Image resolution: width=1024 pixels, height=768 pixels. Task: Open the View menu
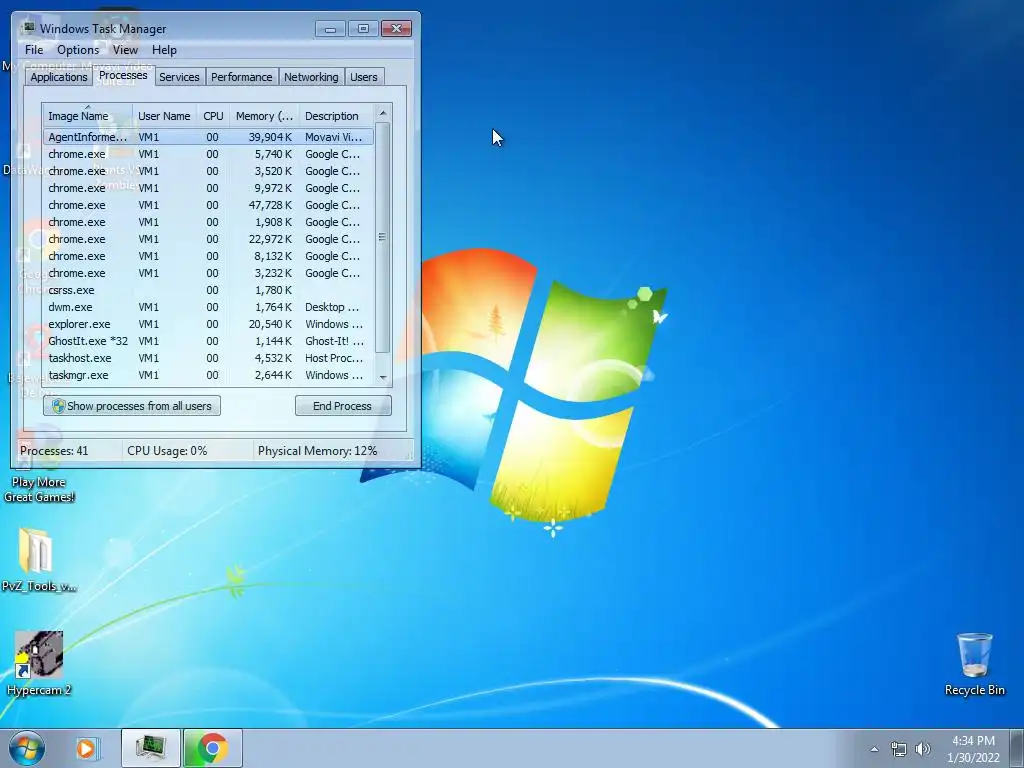pyautogui.click(x=125, y=50)
